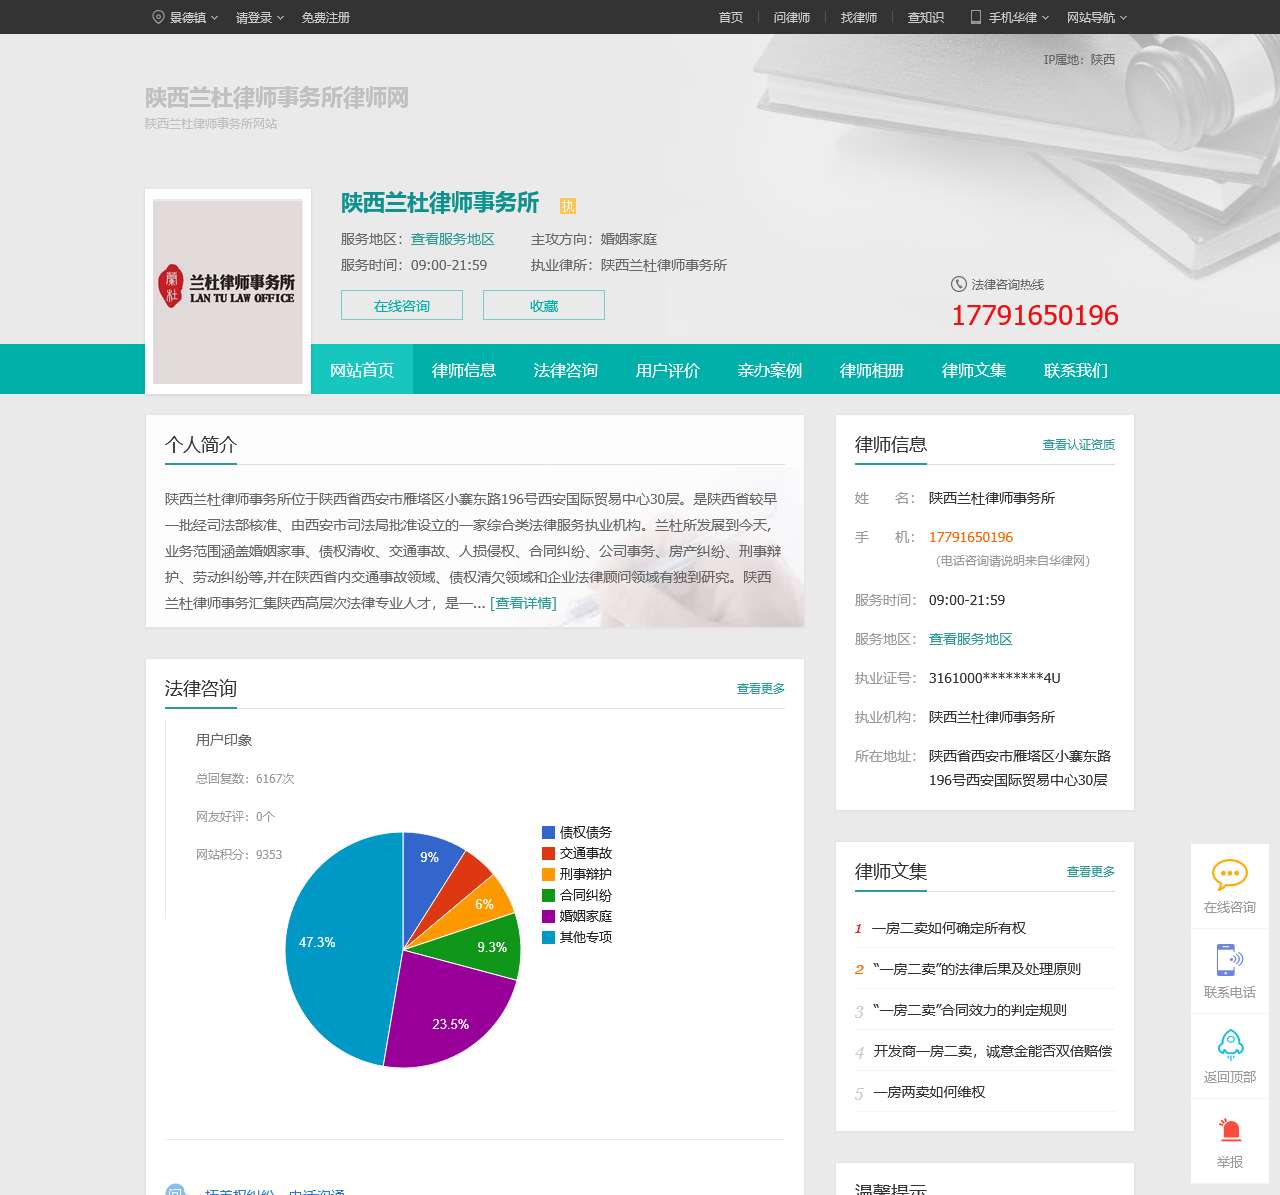Click the 在线咨询 chat bubble sidebar icon
This screenshot has width=1280, height=1195.
tap(1230, 875)
